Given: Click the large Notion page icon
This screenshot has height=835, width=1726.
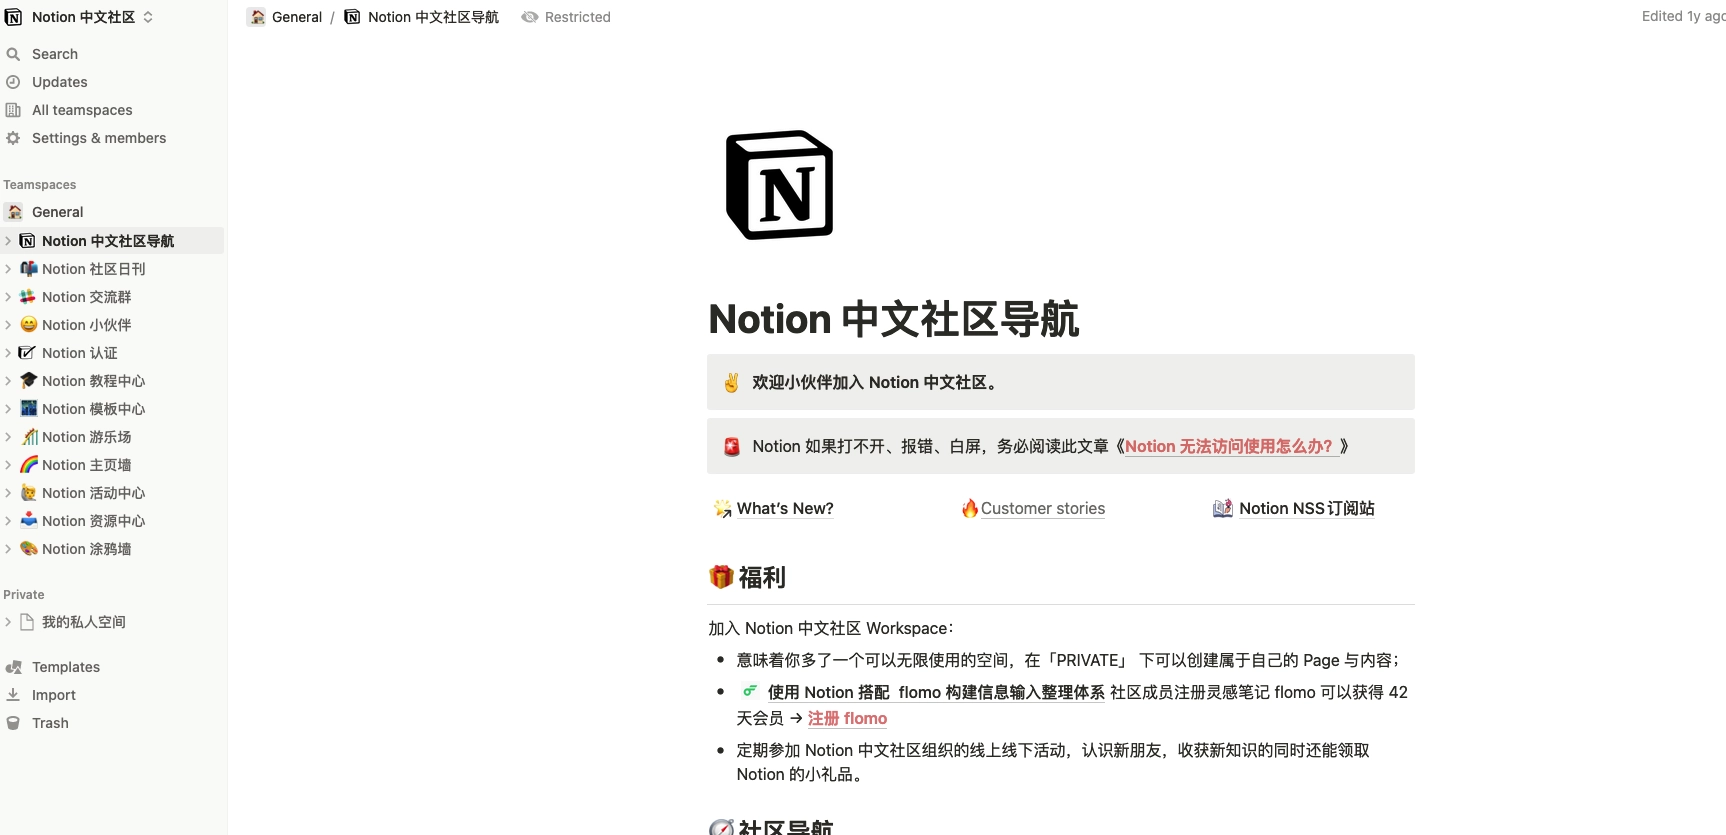Looking at the screenshot, I should click(x=780, y=185).
